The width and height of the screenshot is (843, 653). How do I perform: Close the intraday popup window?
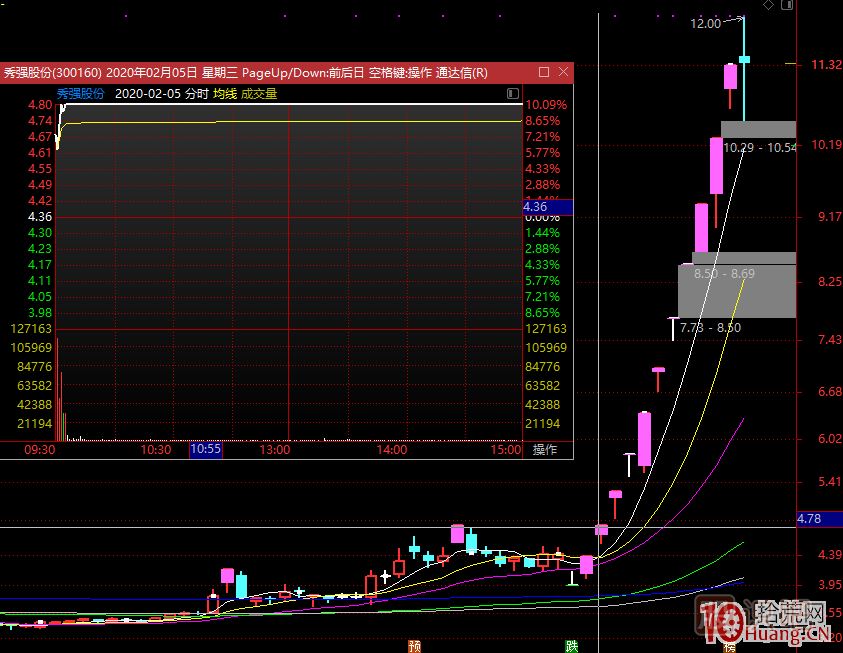coord(563,72)
